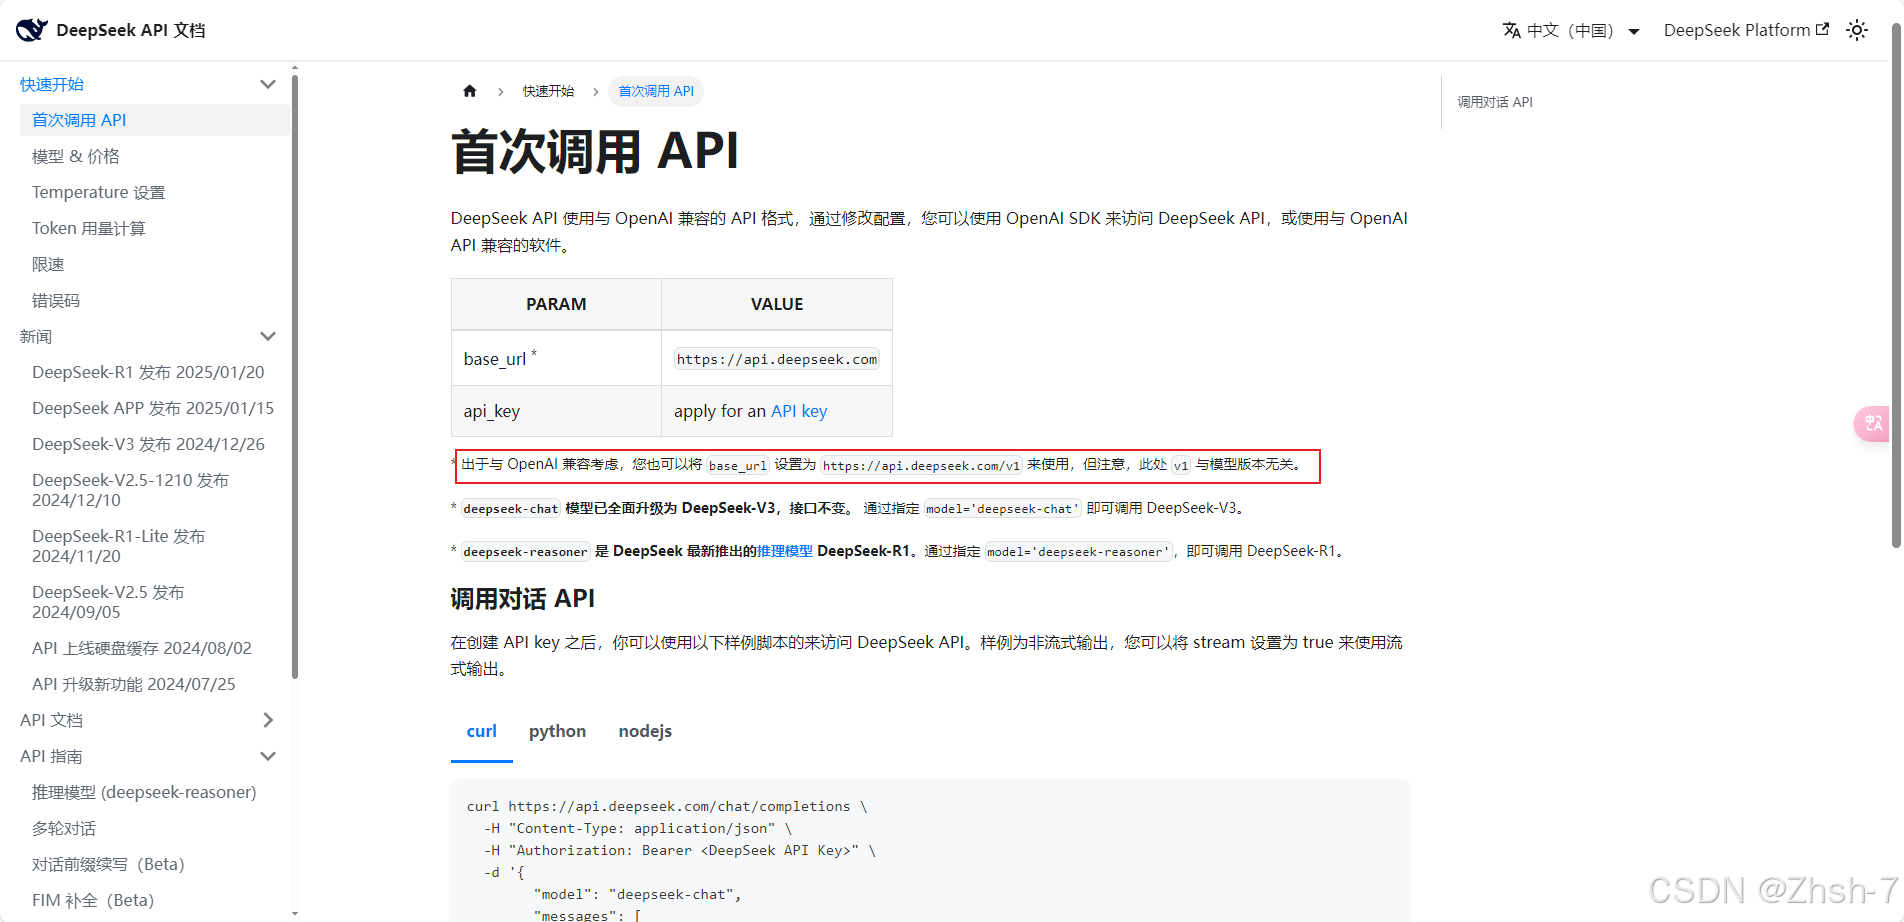Click the curl command code block
This screenshot has height=922, width=1904.
pyautogui.click(x=930, y=851)
